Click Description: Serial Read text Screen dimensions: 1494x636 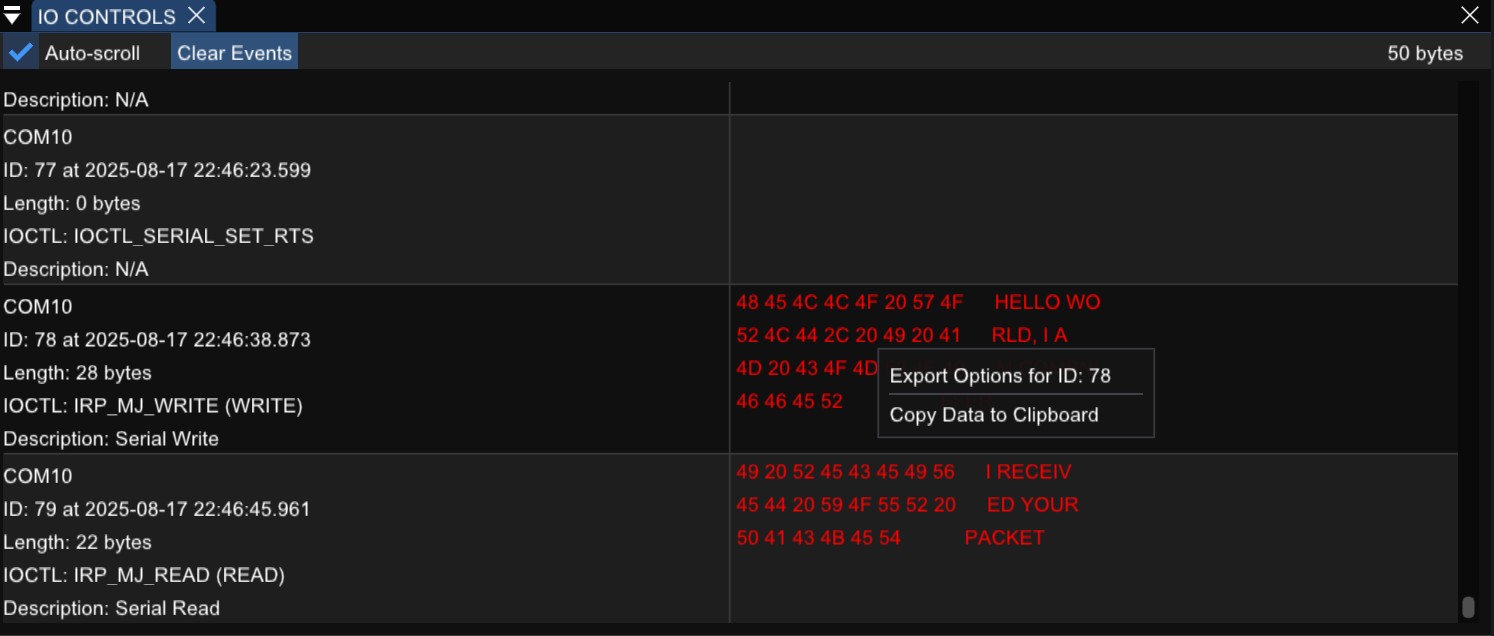[x=111, y=608]
